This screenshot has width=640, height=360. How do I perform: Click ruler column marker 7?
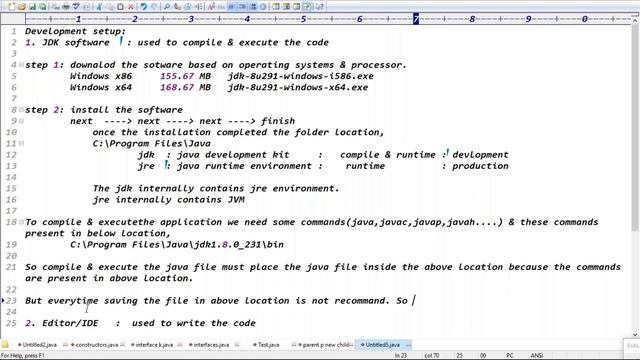click(x=416, y=19)
